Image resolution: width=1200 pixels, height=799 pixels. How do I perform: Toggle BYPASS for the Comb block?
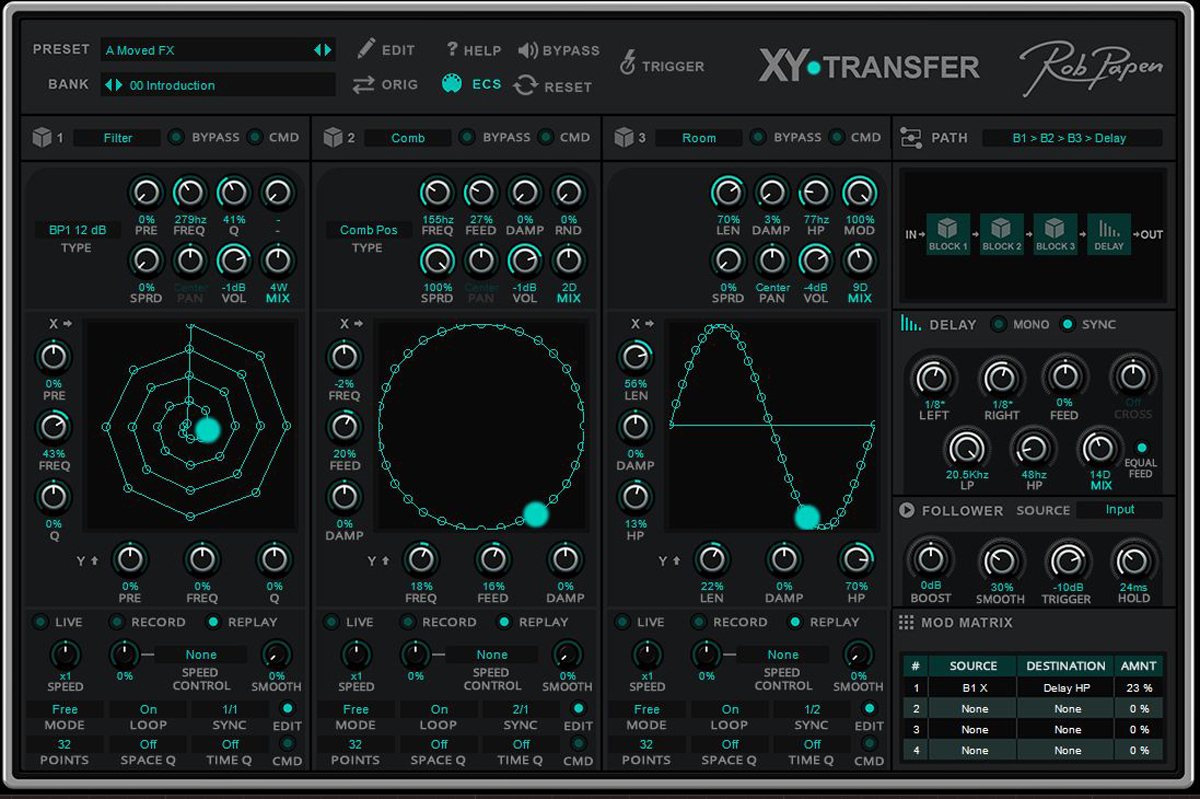pyautogui.click(x=467, y=137)
